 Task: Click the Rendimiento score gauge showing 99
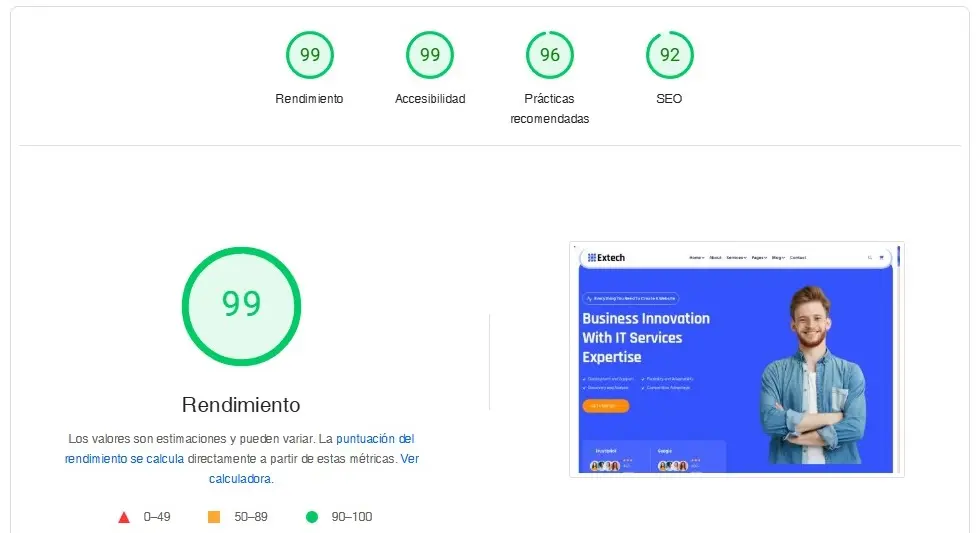[x=309, y=55]
